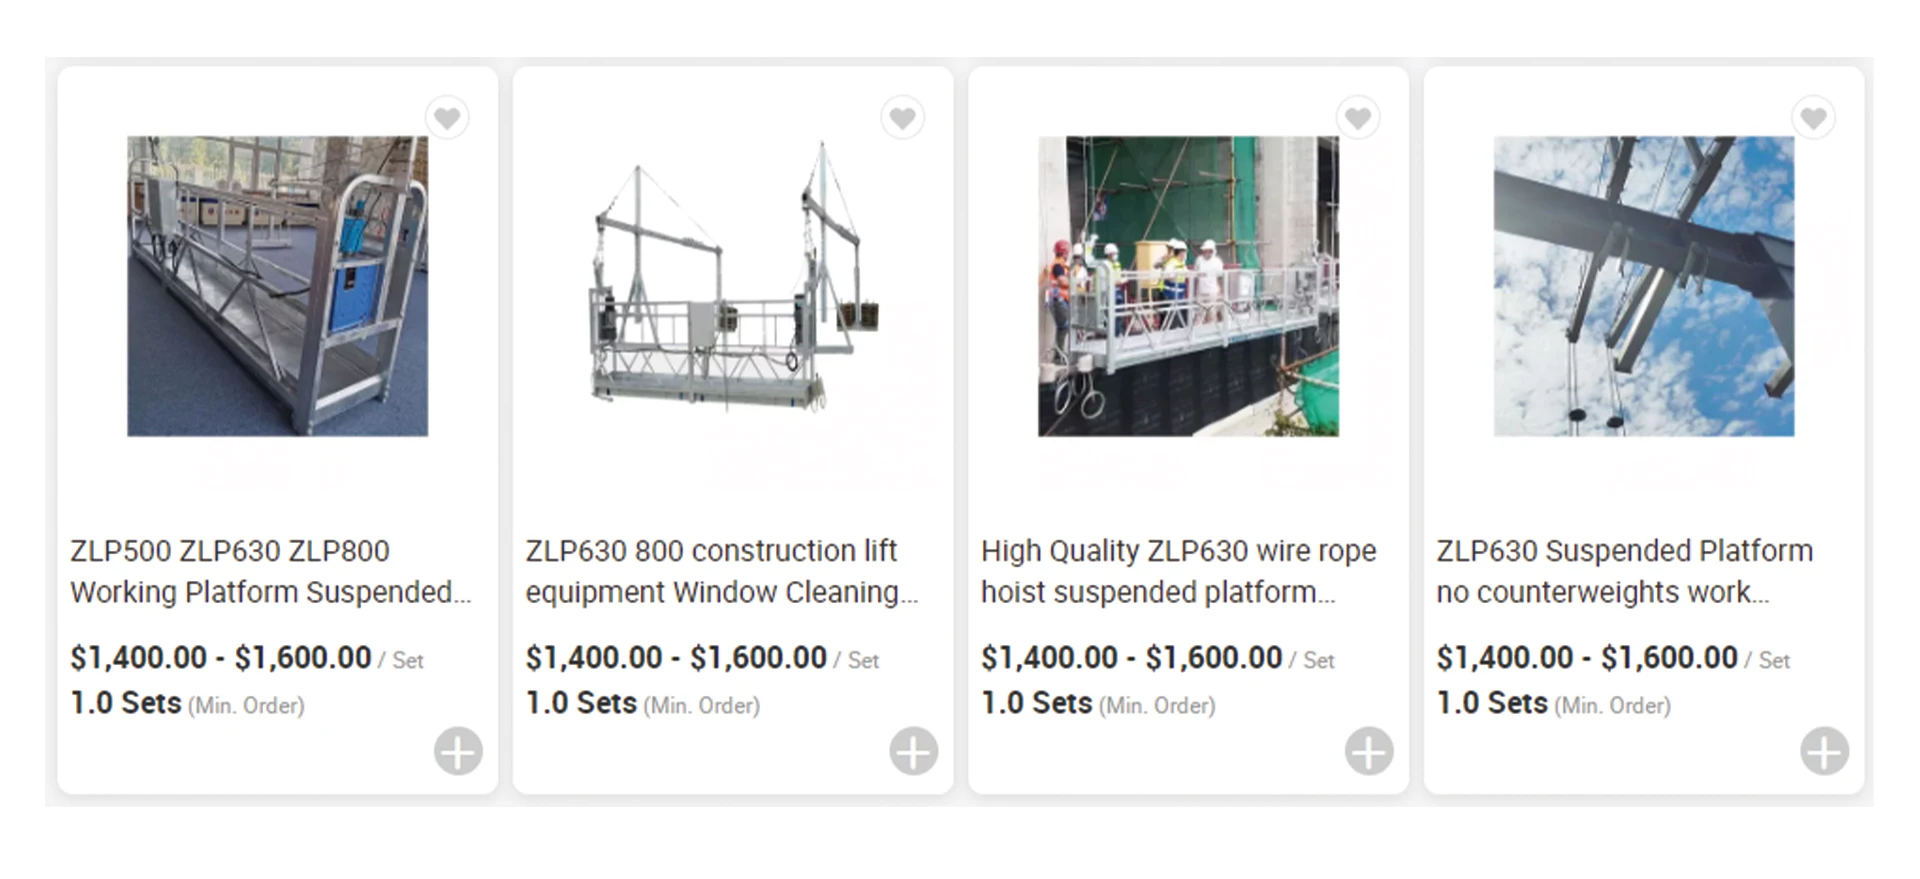
Task: Open ZLP630 Suspended Platform no counterweights title
Action: (x=1624, y=571)
